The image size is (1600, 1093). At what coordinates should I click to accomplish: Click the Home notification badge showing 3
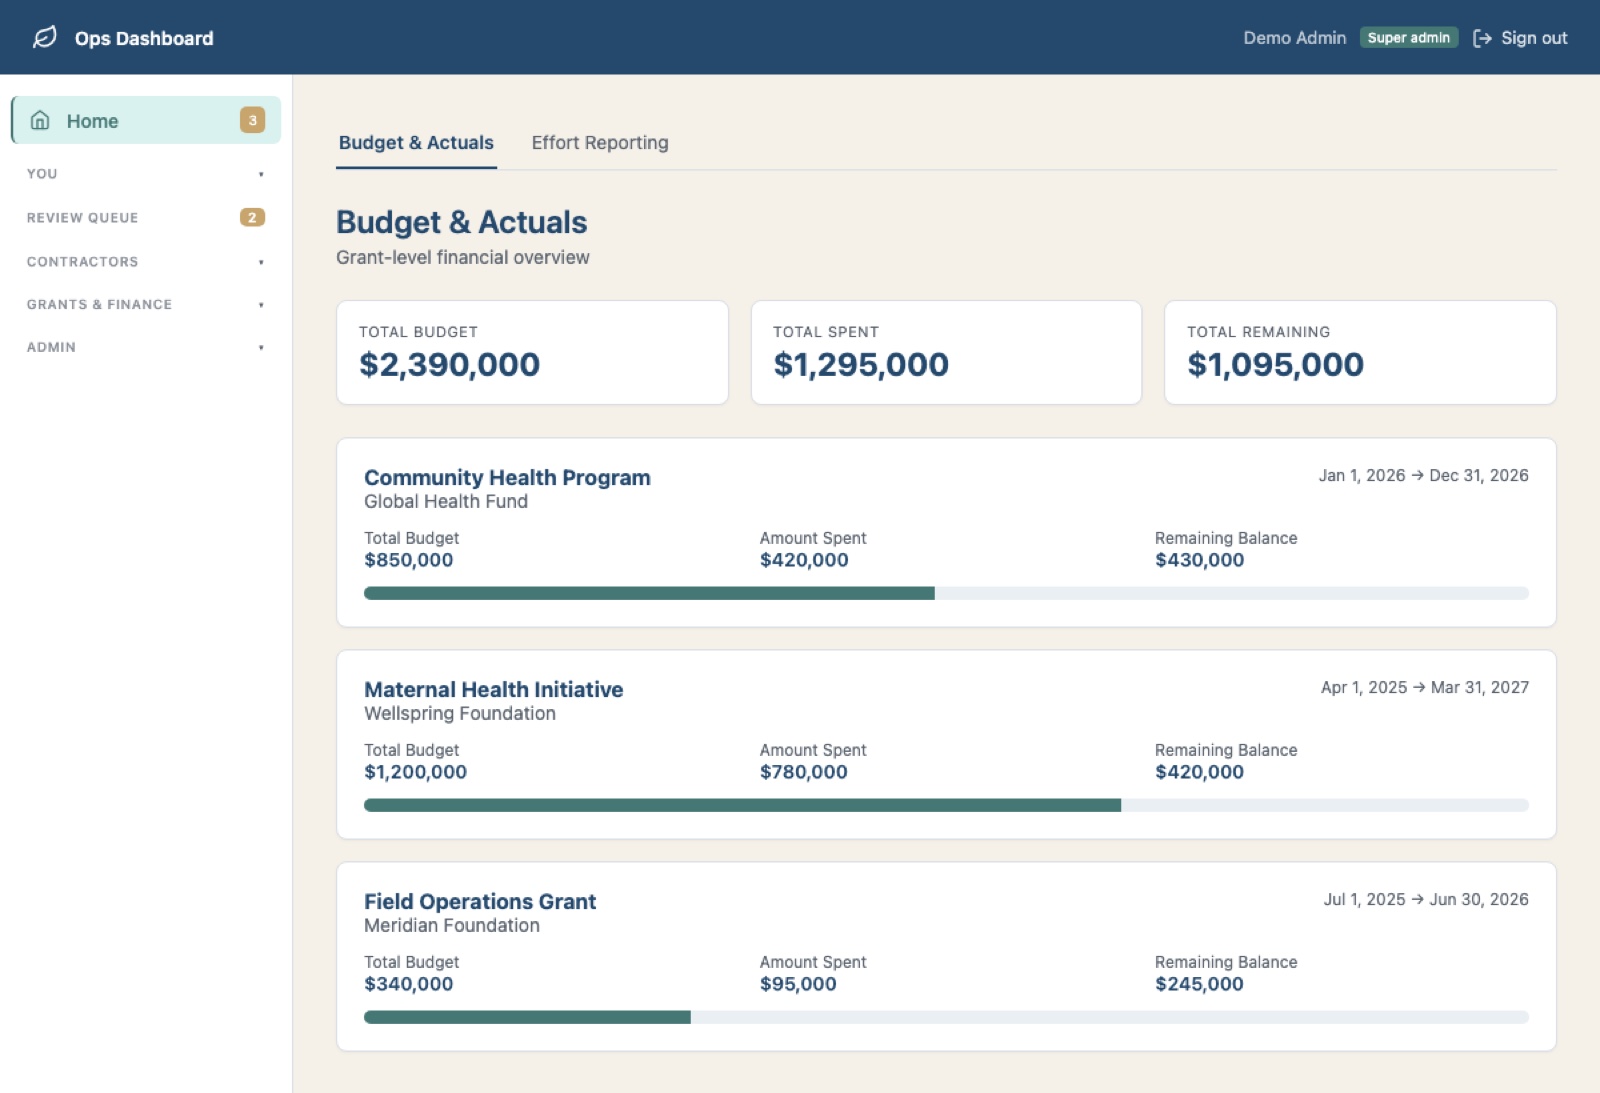point(252,120)
